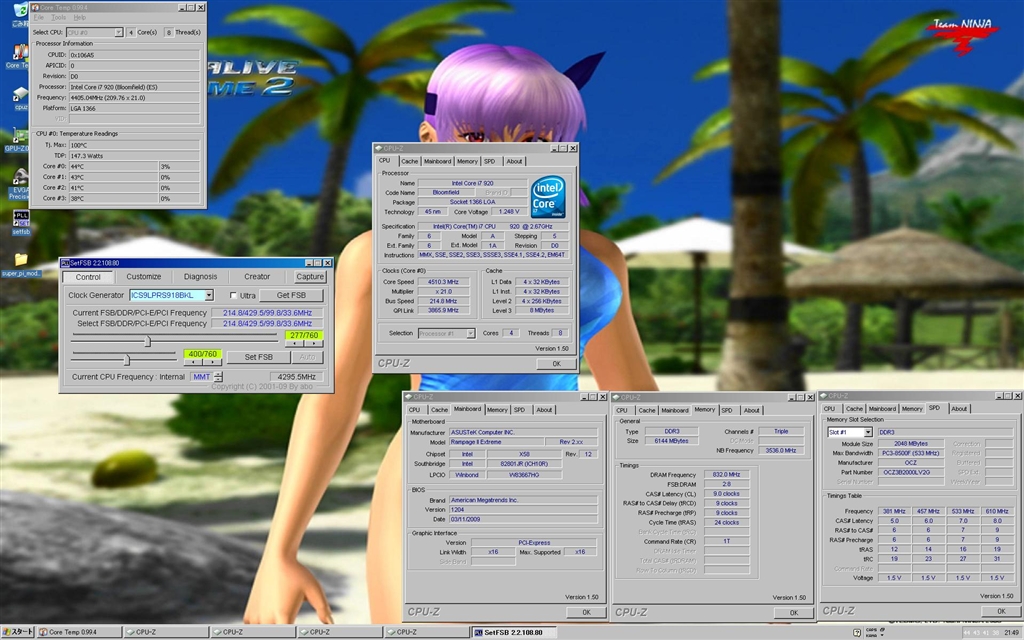The image size is (1024, 640).
Task: Click the OCZ3B2000LV2G part number field
Action: pyautogui.click(x=910, y=472)
